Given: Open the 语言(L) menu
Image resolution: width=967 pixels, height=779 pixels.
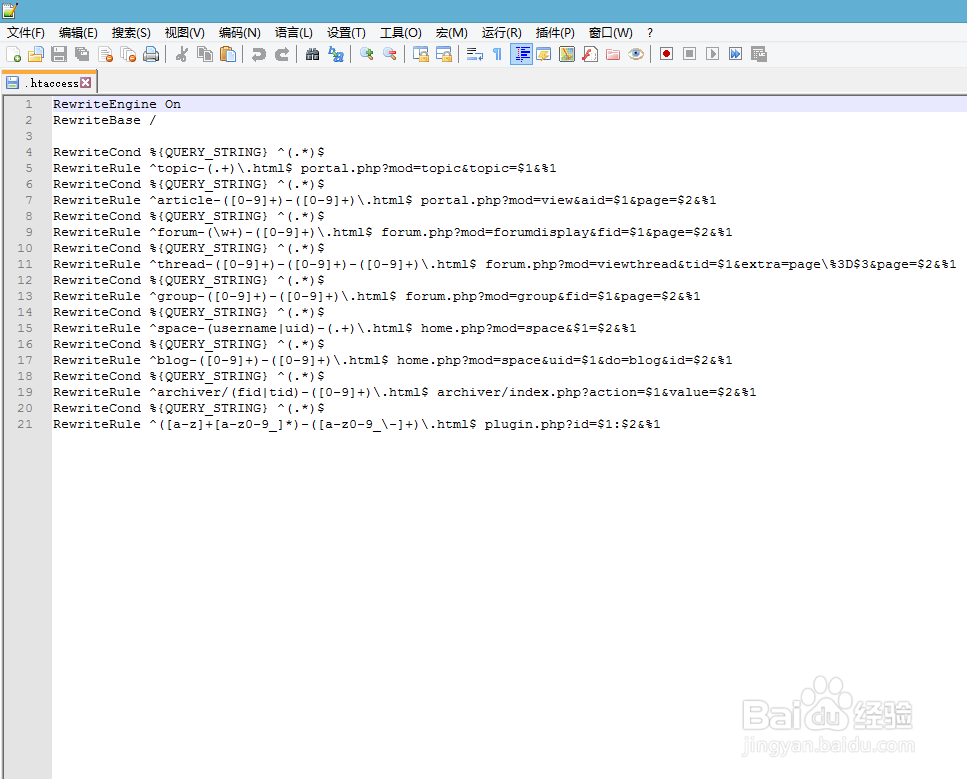Looking at the screenshot, I should [294, 33].
